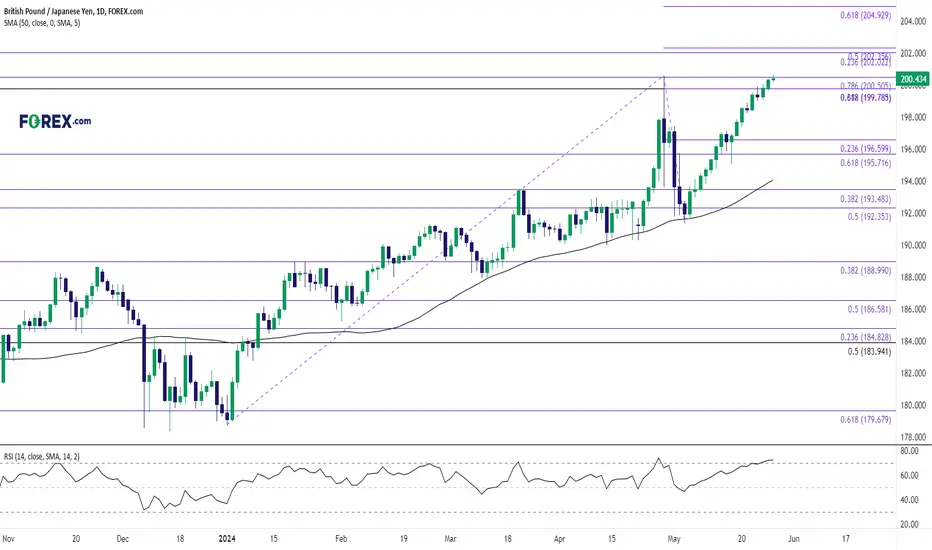Viewport: 932px width, 550px height.
Task: Select Fibonacci label 0.618 (204.929)
Action: pyautogui.click(x=865, y=15)
